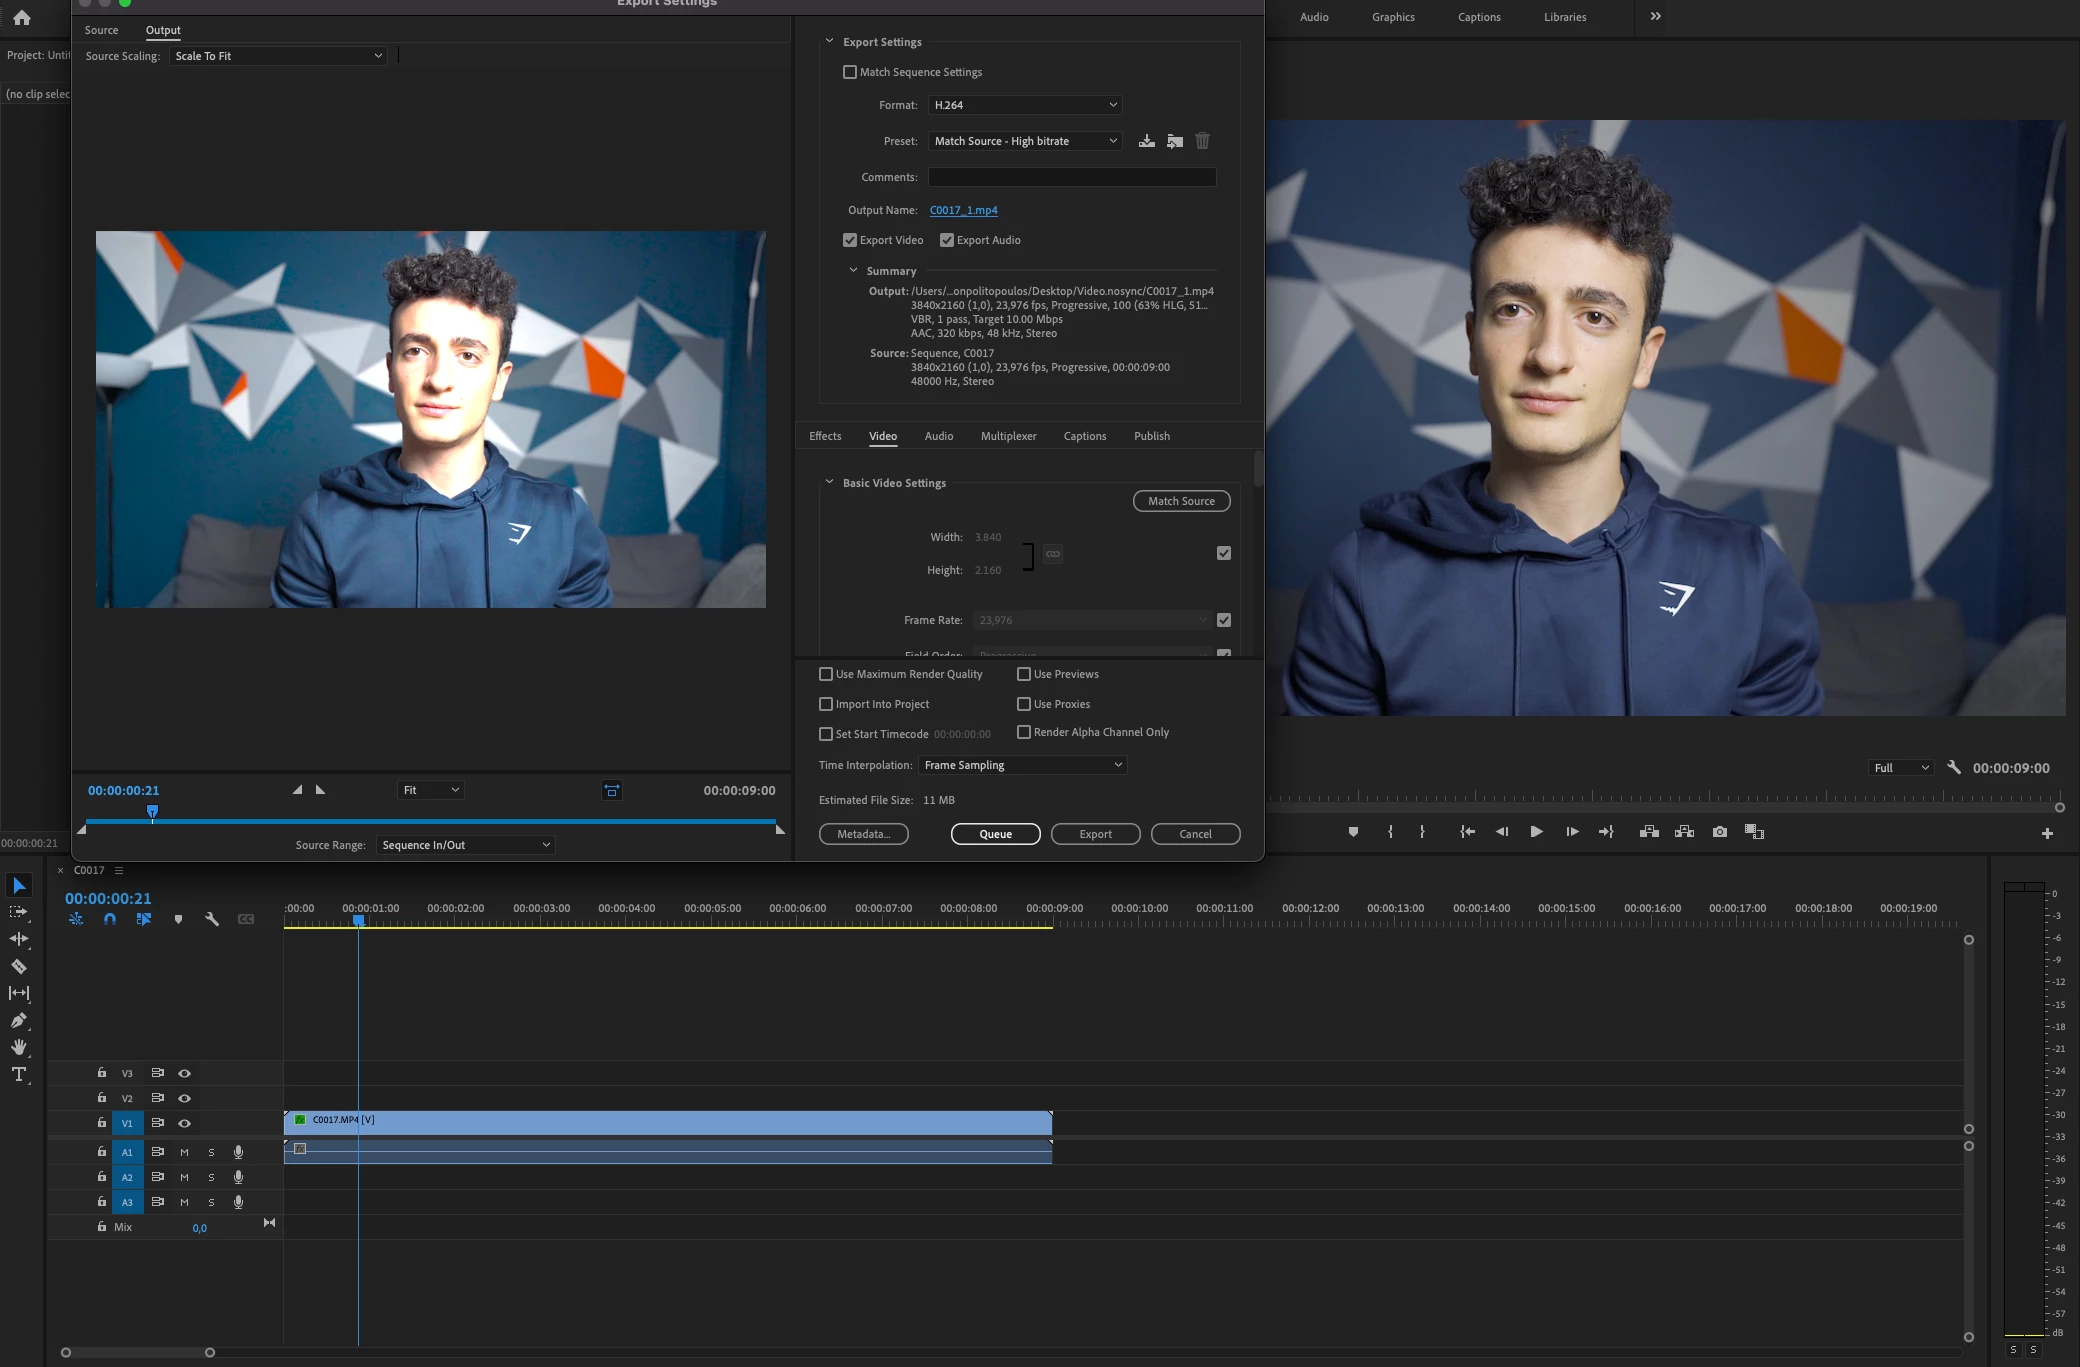The image size is (2080, 1367).
Task: Click the Home icon
Action: point(22,17)
